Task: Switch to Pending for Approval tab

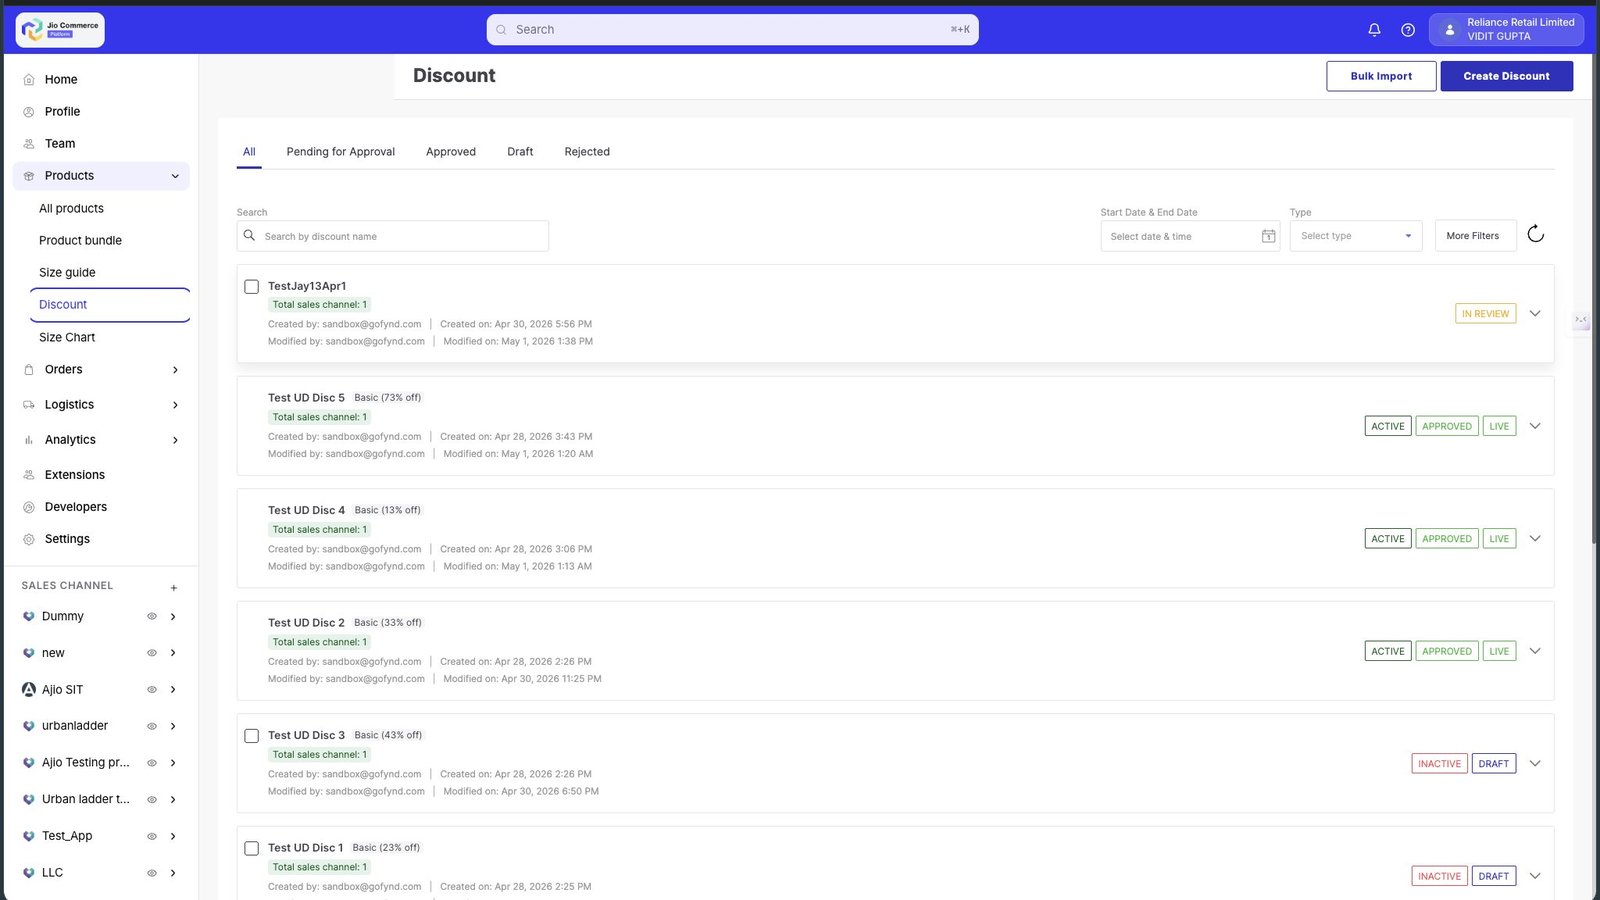Action: click(341, 152)
